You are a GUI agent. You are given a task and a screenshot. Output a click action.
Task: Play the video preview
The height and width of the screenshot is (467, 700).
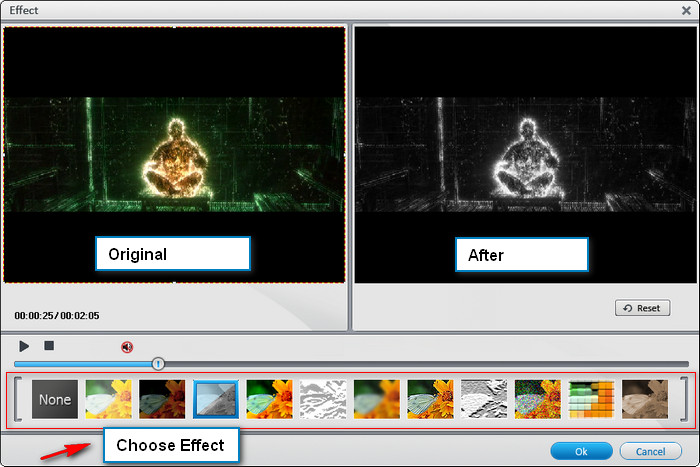[x=24, y=346]
